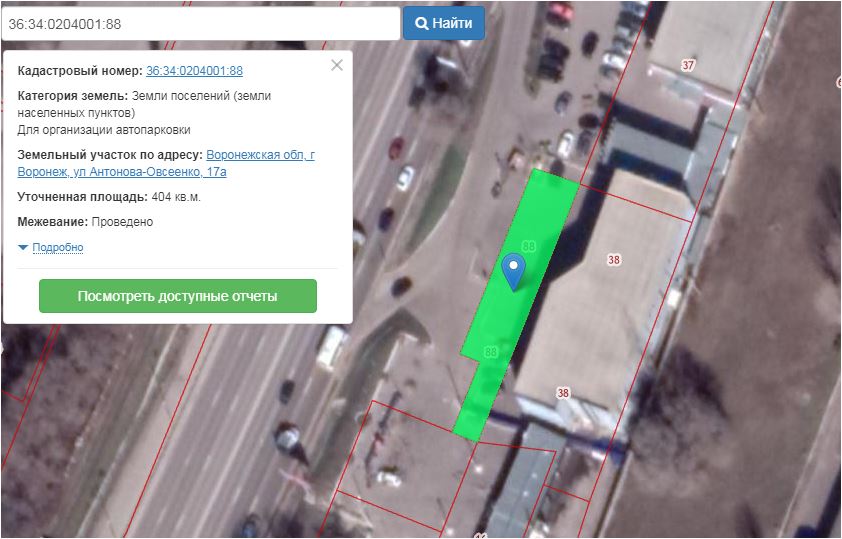
Task: Open the Воронежская обл address link
Action: pyautogui.click(x=166, y=163)
